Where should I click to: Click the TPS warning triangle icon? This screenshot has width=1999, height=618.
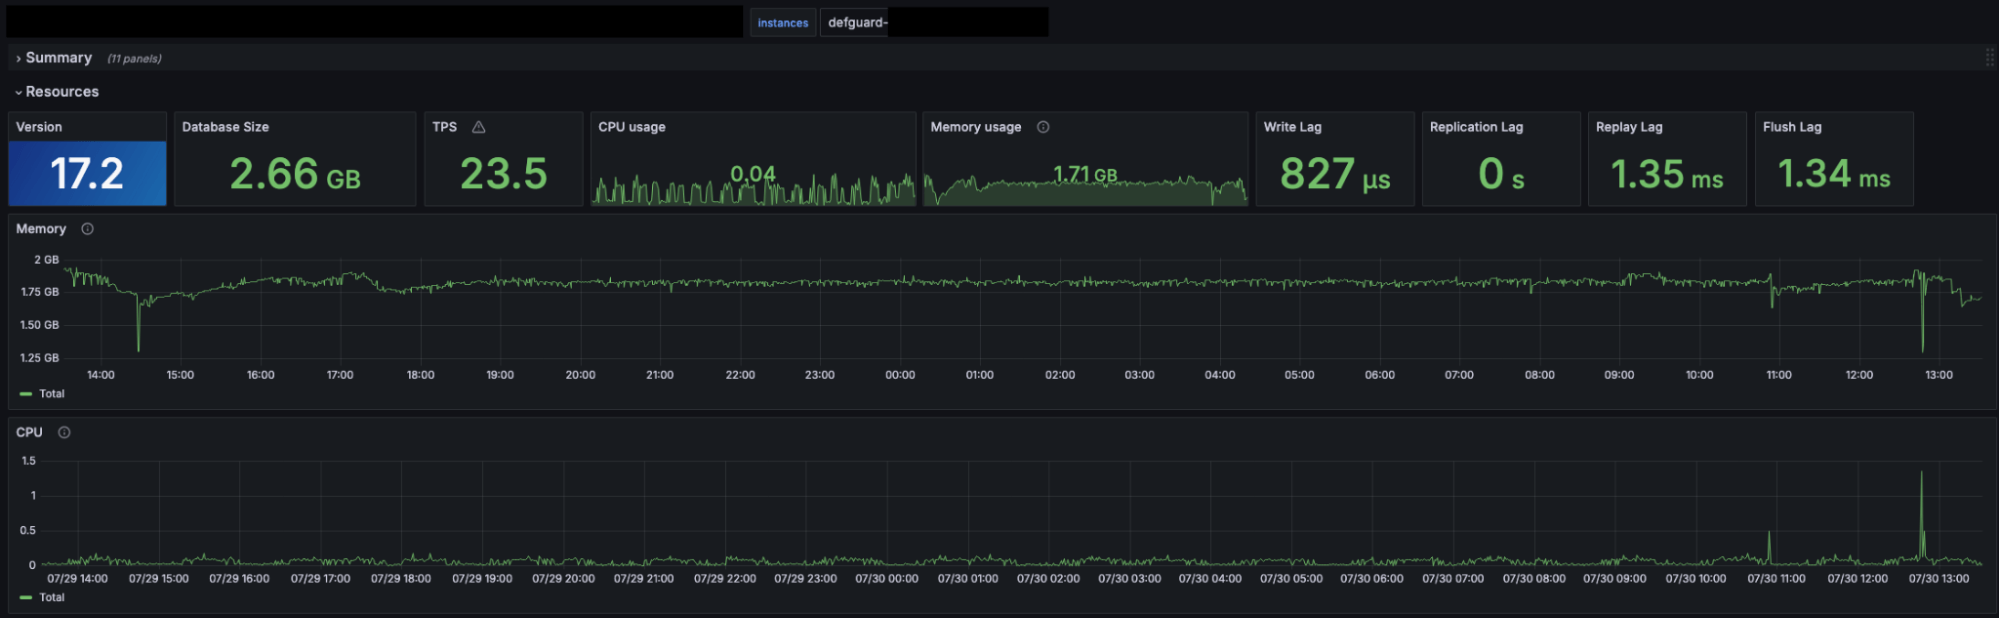479,127
